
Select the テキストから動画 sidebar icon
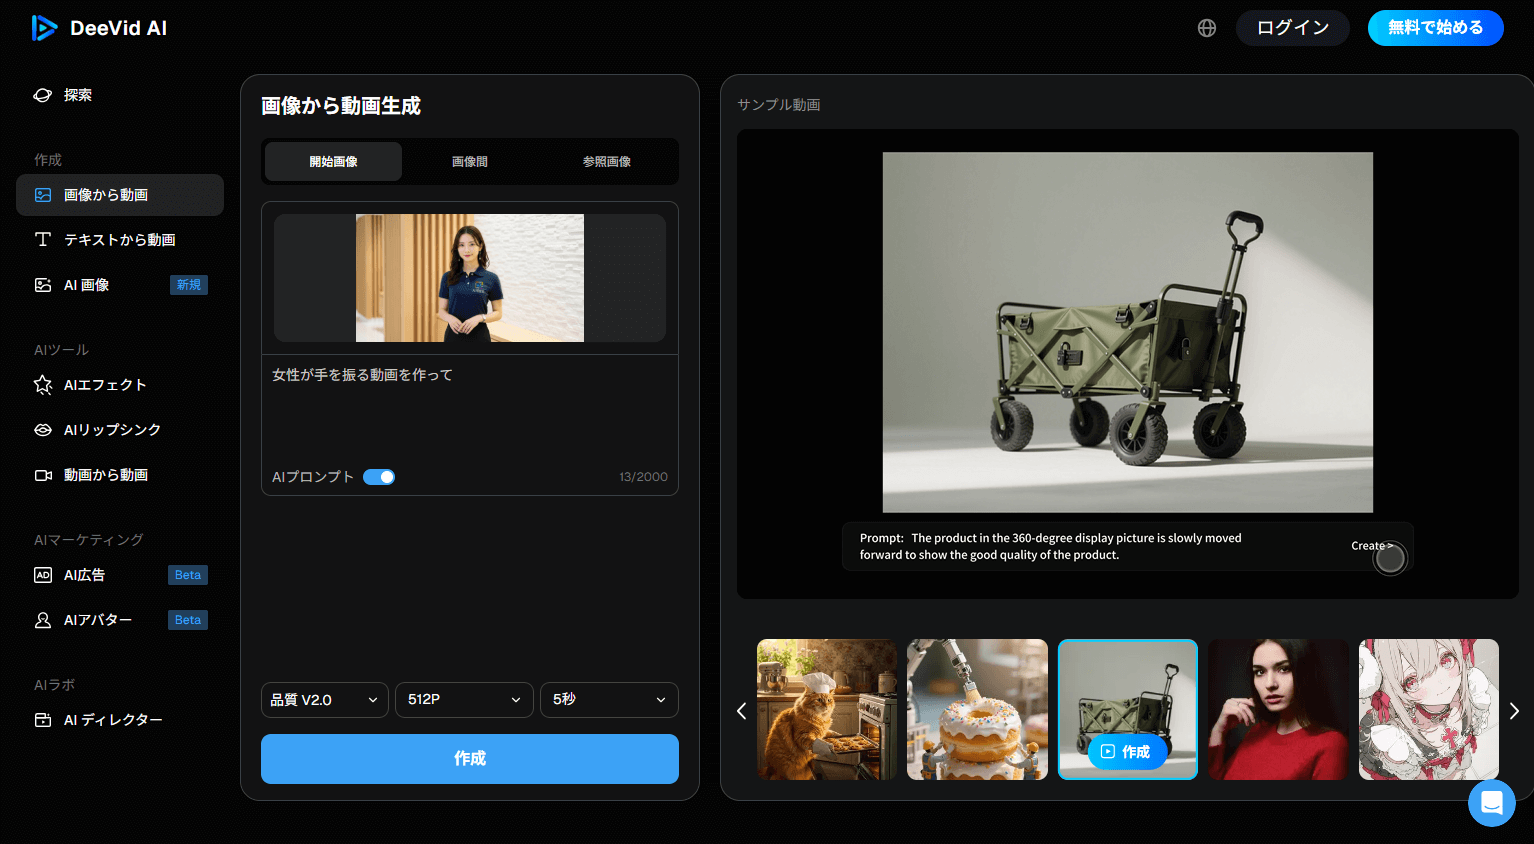coord(43,240)
